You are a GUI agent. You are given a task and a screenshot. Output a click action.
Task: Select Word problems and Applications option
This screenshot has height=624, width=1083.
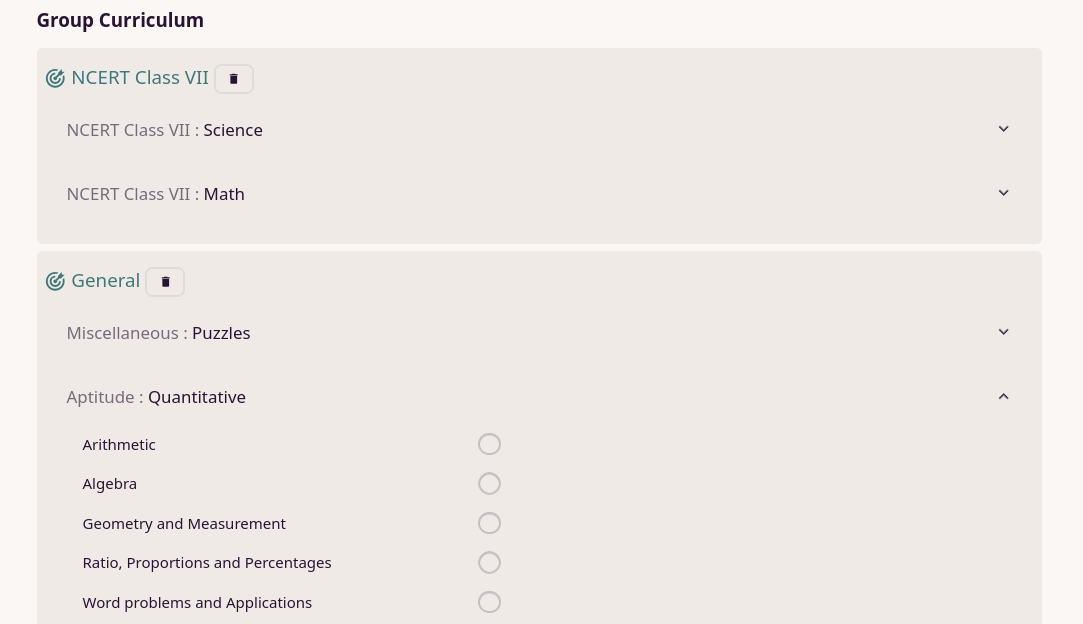489,602
